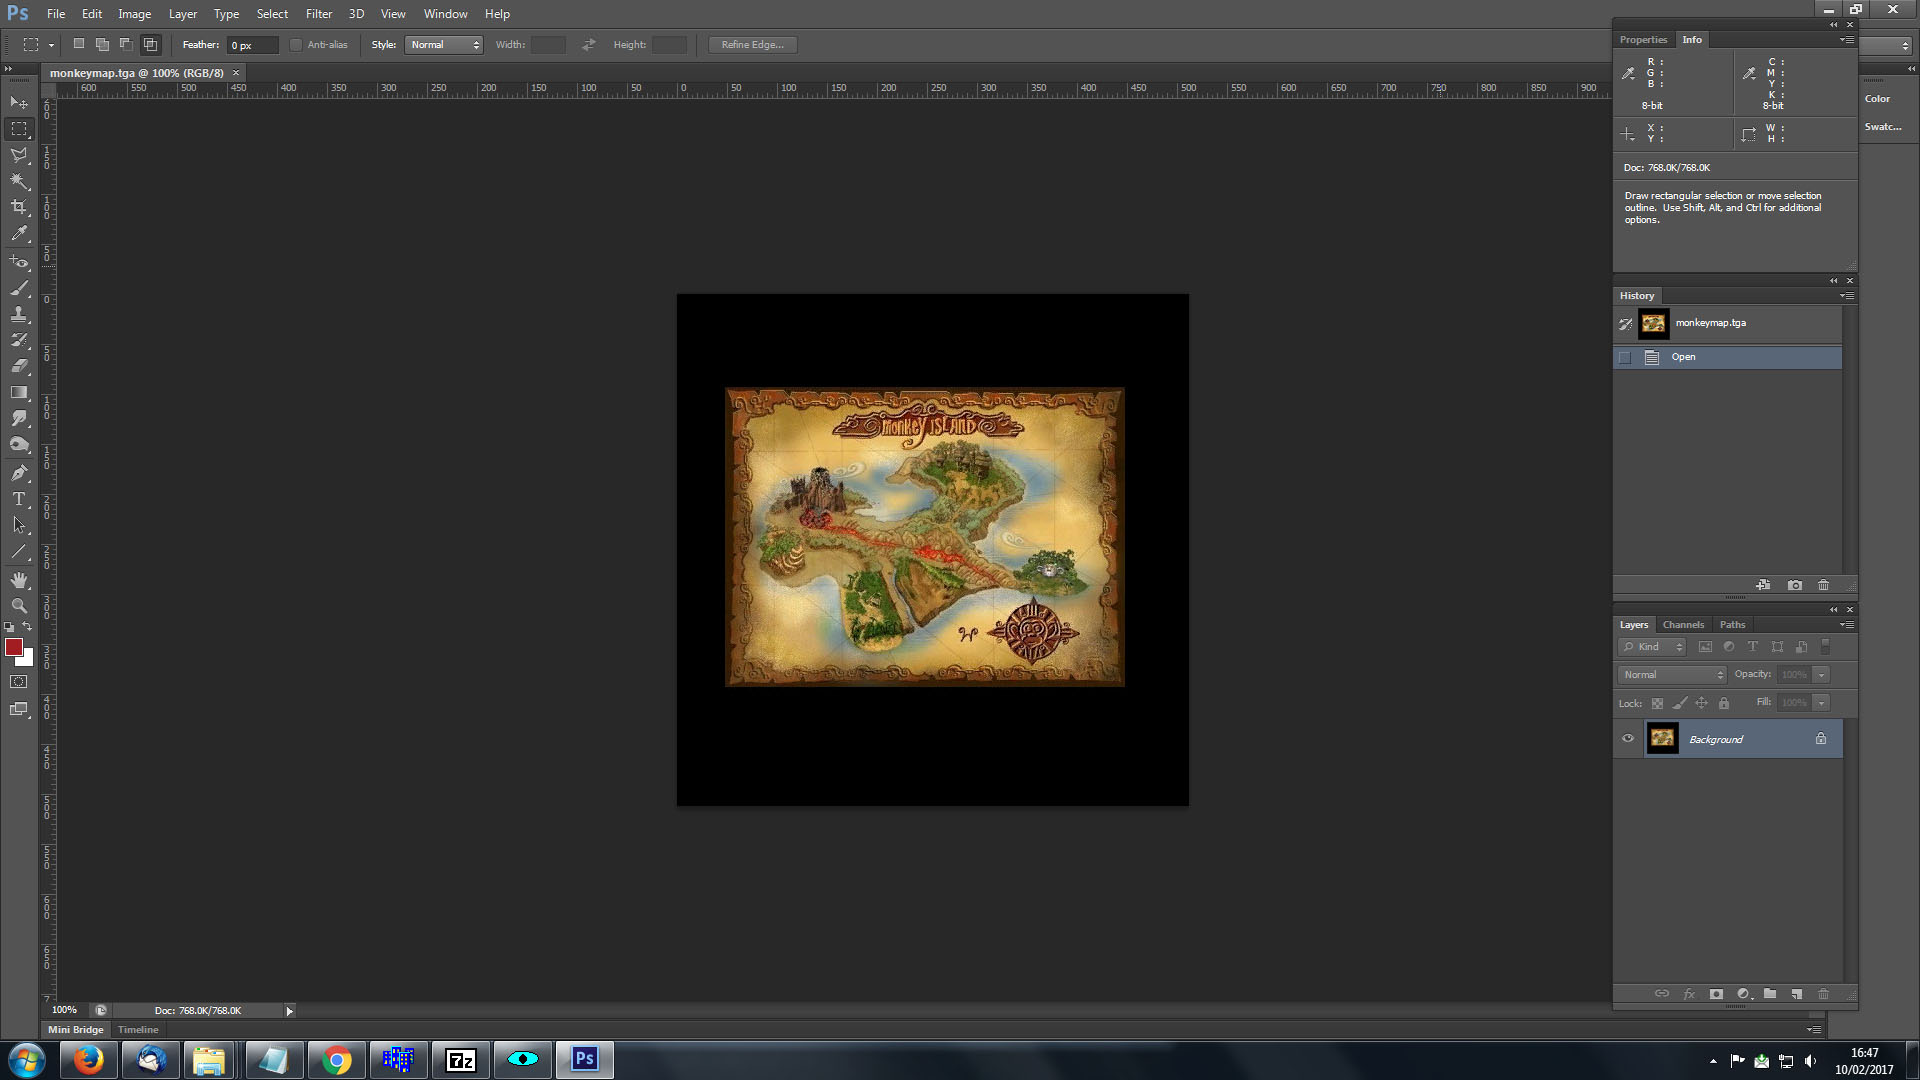Click the monkeymap.tga snapshot thumbnail
Viewport: 1920px width, 1080px height.
1654,323
